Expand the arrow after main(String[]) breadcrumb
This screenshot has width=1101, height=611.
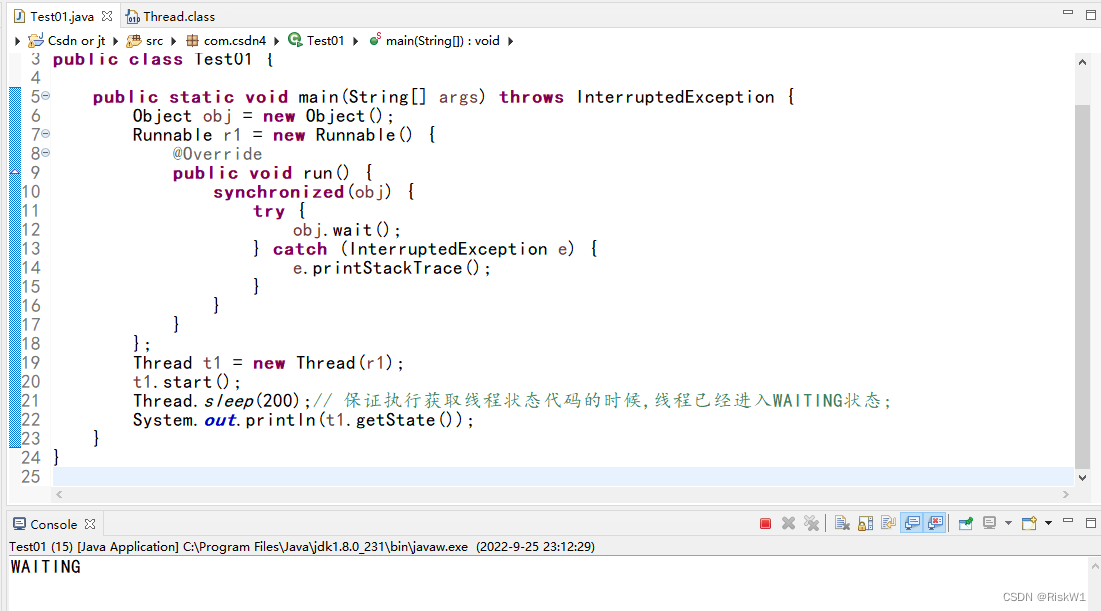pyautogui.click(x=510, y=41)
